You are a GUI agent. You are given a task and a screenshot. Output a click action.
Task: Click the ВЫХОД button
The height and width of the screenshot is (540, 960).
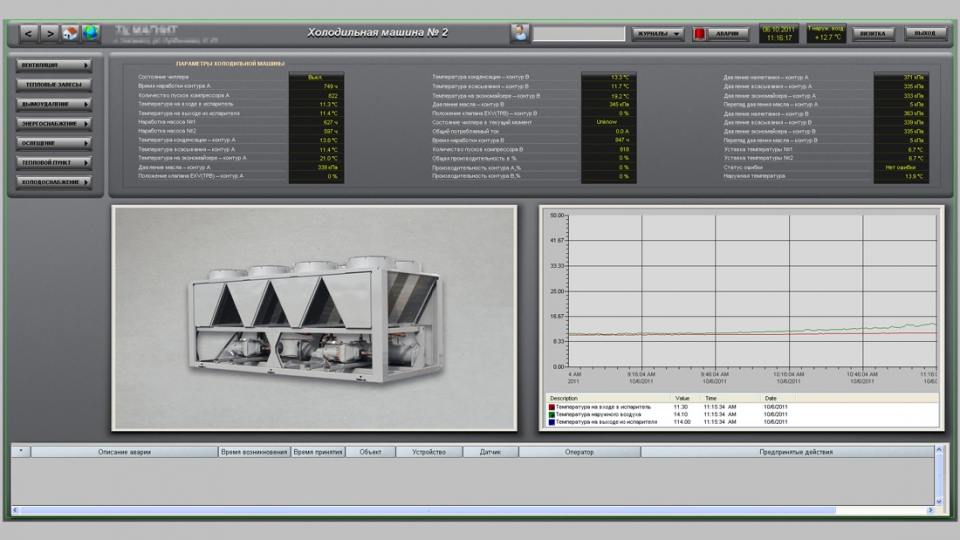pyautogui.click(x=925, y=33)
